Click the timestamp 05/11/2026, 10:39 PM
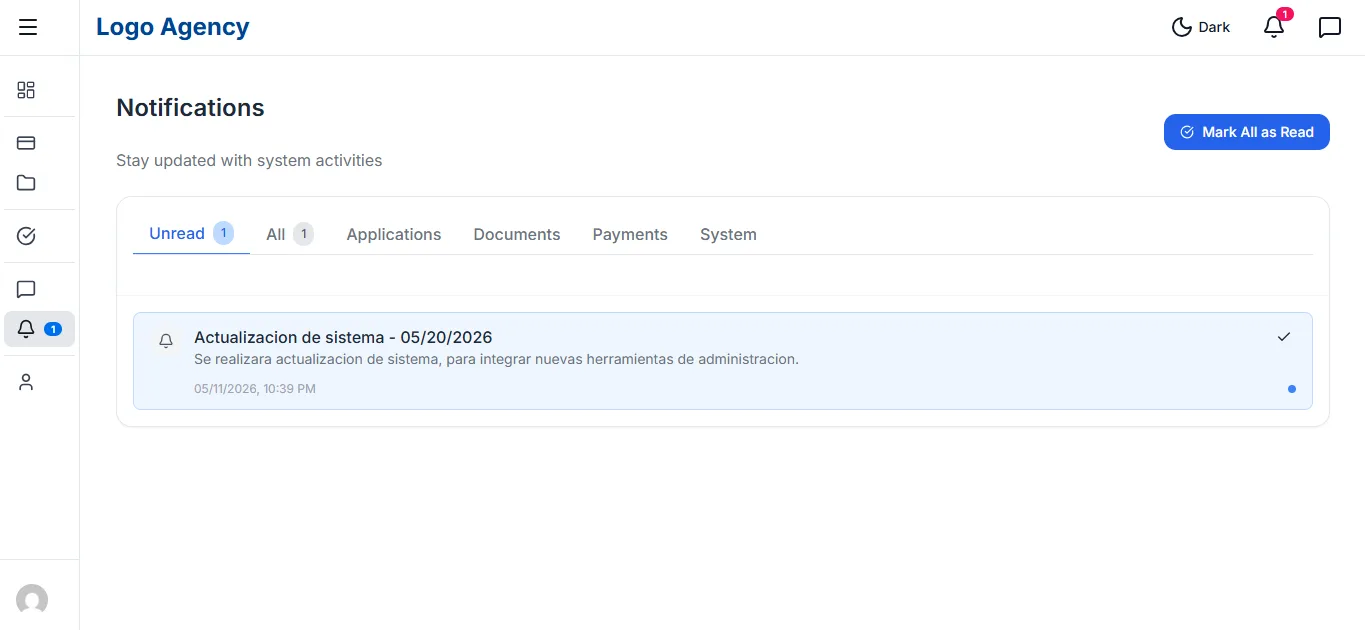The image size is (1365, 630). pyautogui.click(x=255, y=388)
